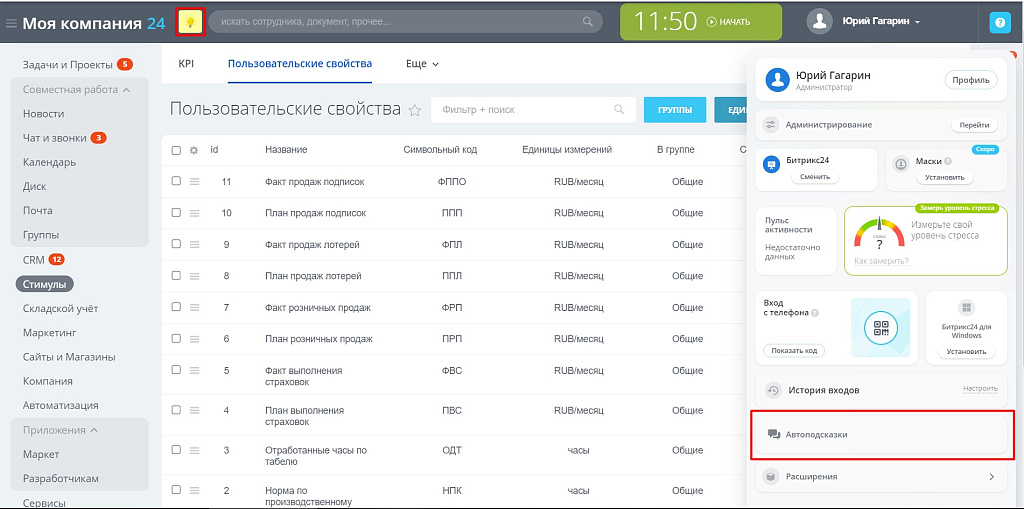1024x509 pixels.
Task: Star the Пользовательские свойства page as favorite
Action: (x=415, y=111)
